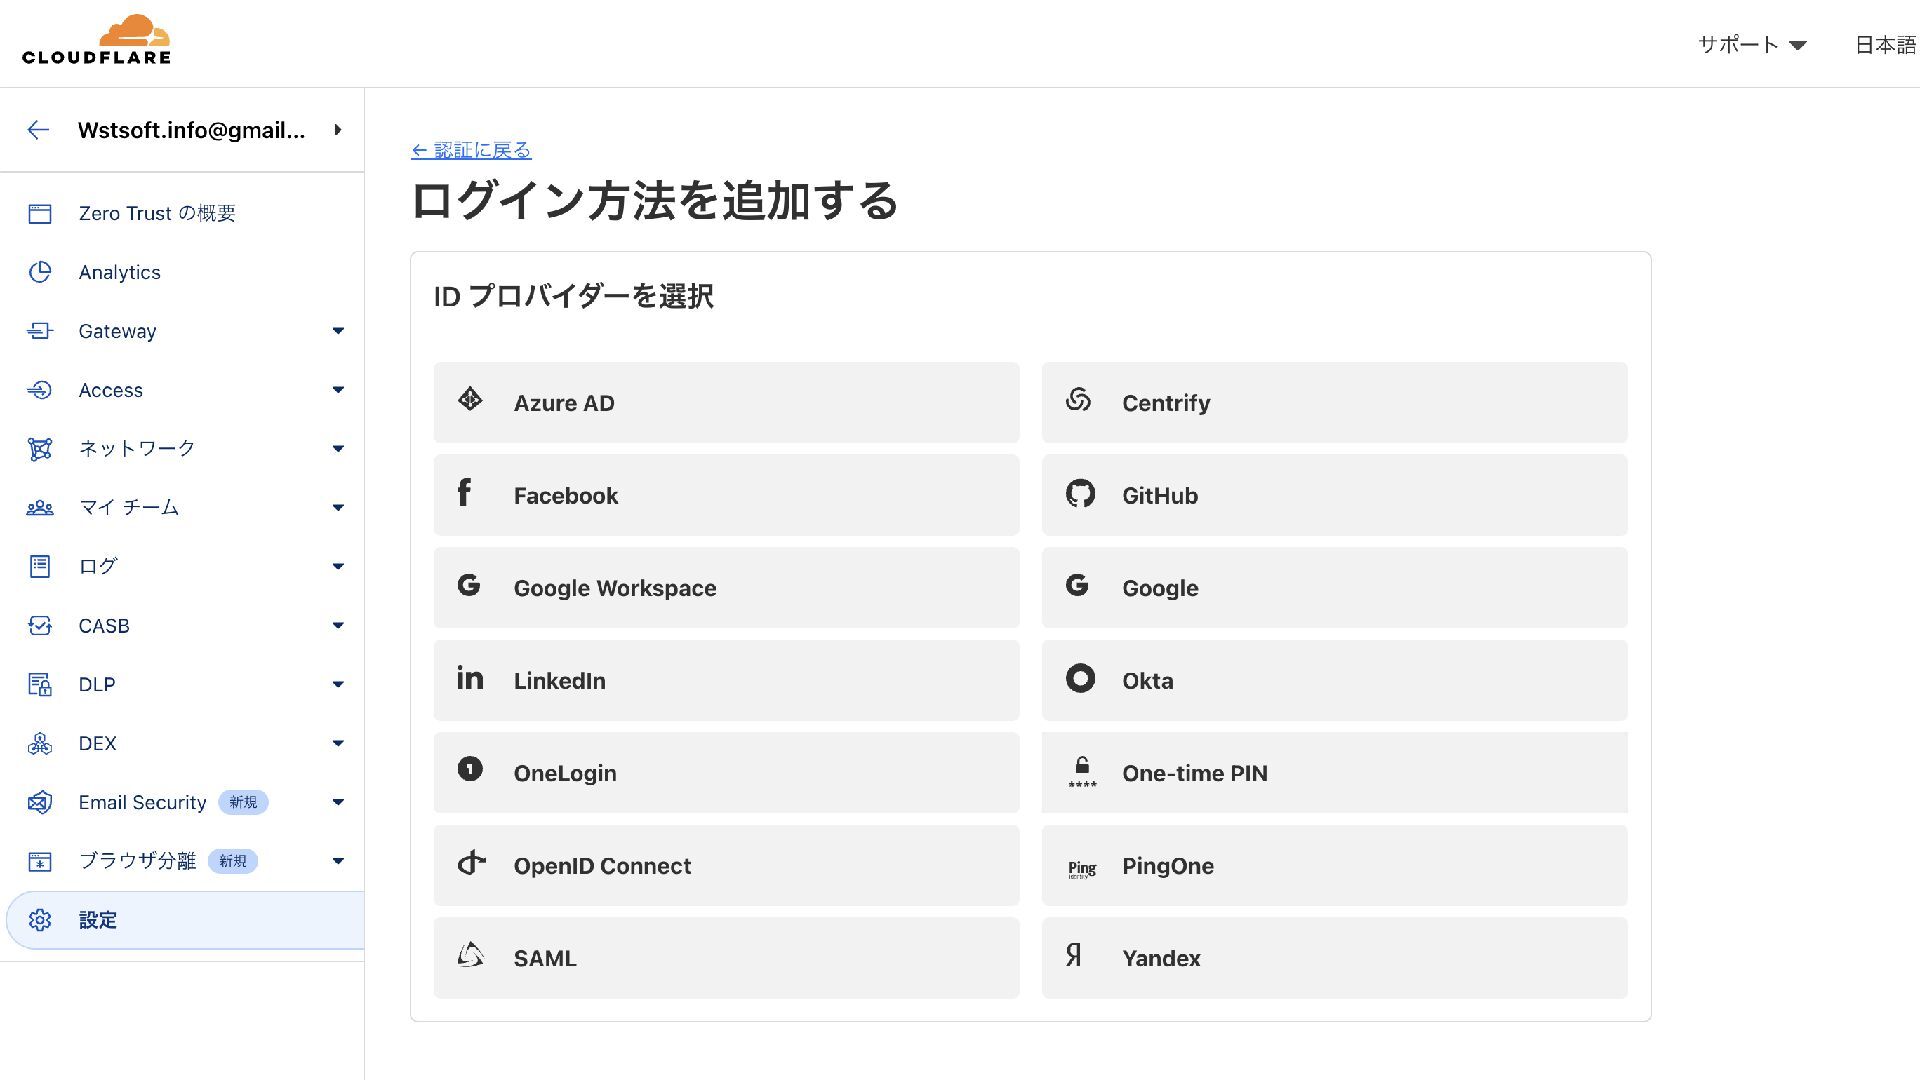This screenshot has height=1080, width=1920.
Task: Expand the Gateway menu arrow
Action: click(338, 331)
